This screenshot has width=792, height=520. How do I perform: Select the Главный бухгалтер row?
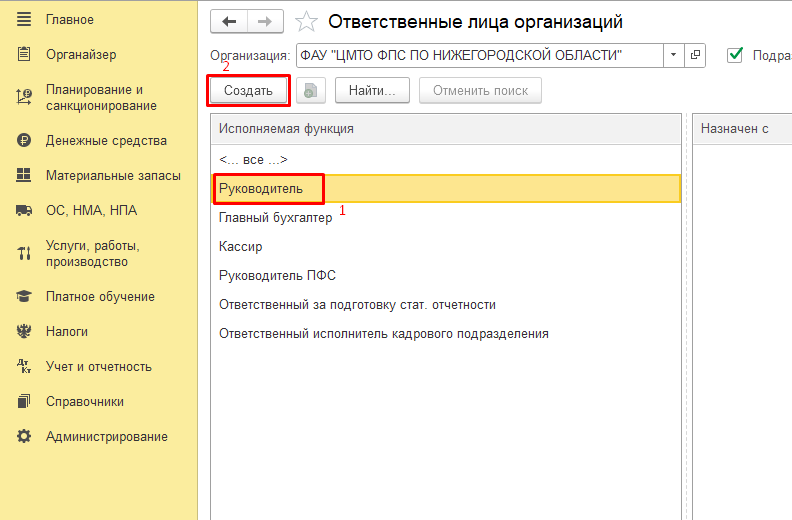tap(446, 218)
